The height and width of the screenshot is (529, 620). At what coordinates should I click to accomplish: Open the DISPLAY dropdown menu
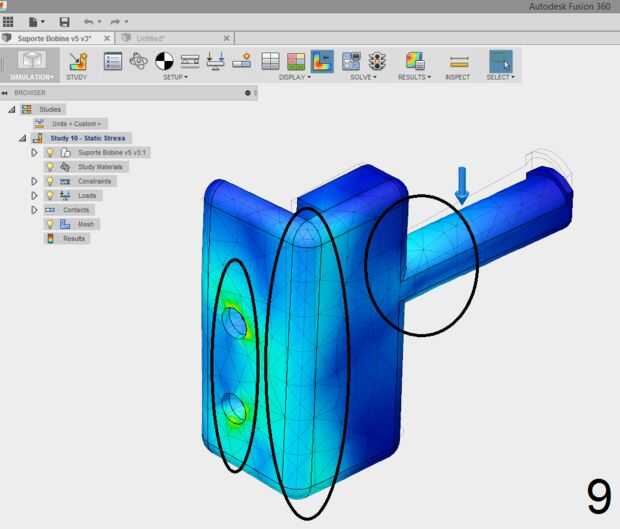(295, 77)
